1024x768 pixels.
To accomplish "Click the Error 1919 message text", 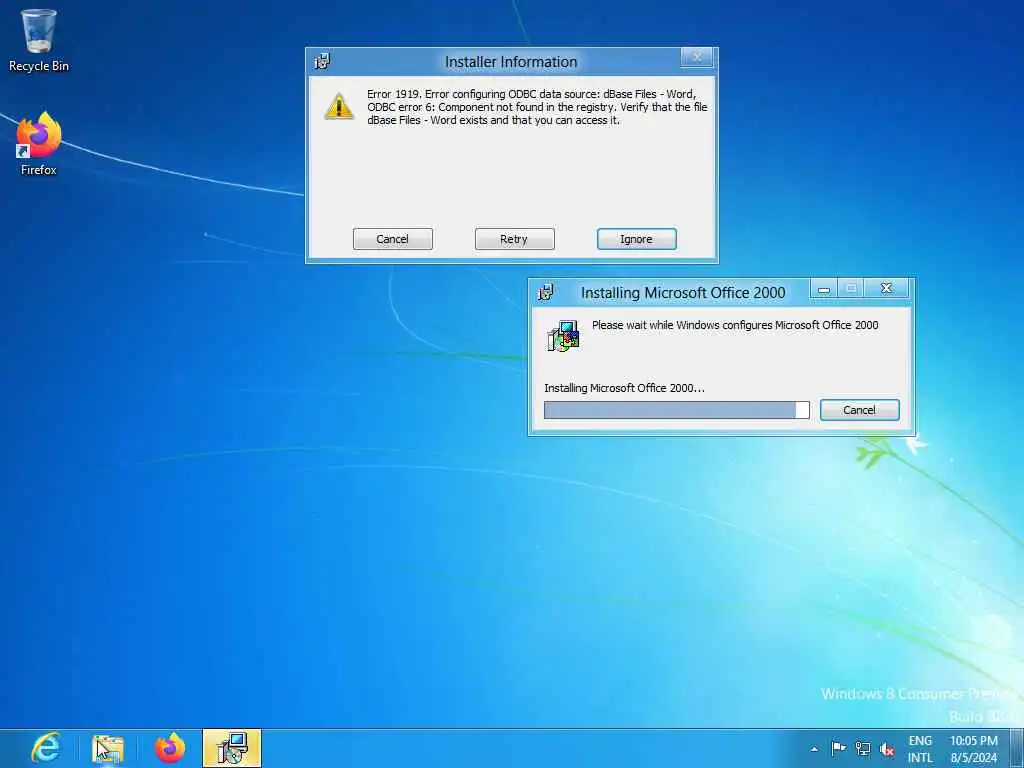I will (x=537, y=107).
